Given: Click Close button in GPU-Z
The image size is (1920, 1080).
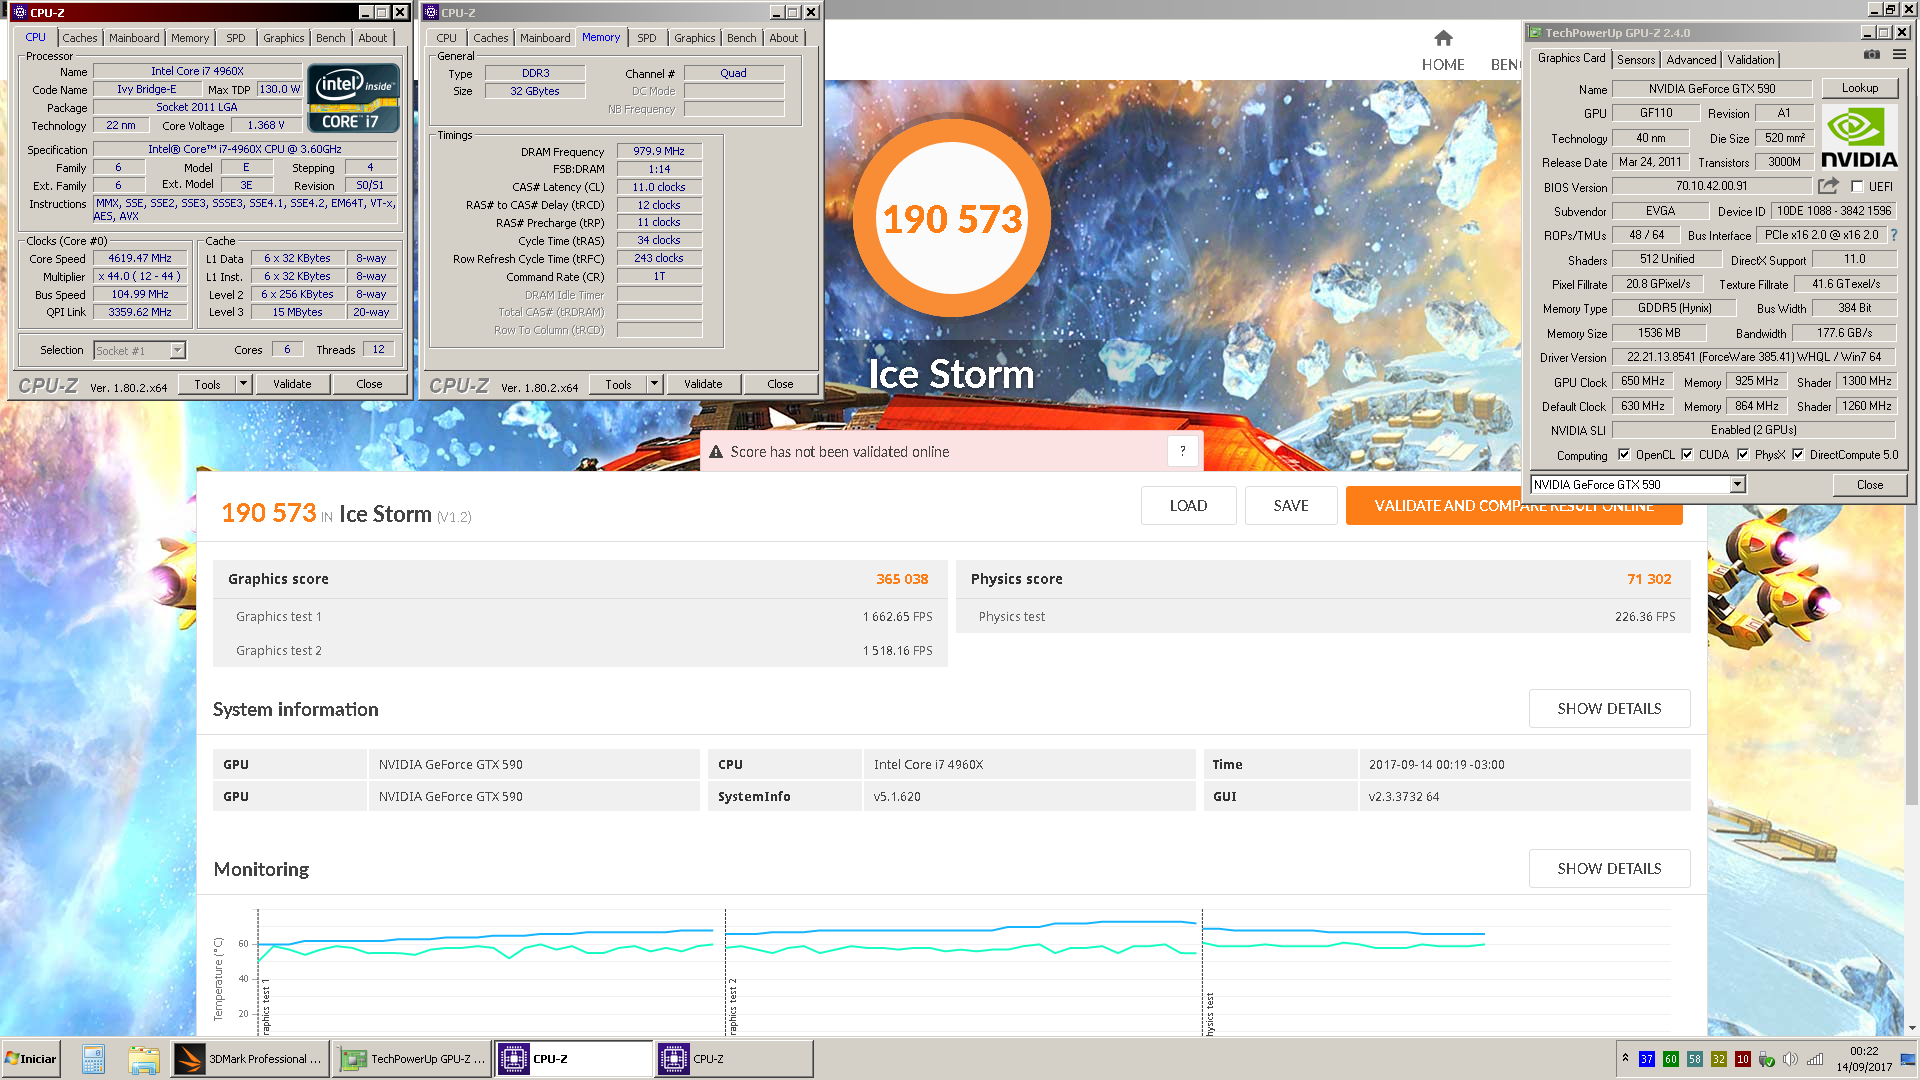Looking at the screenshot, I should click(1870, 485).
